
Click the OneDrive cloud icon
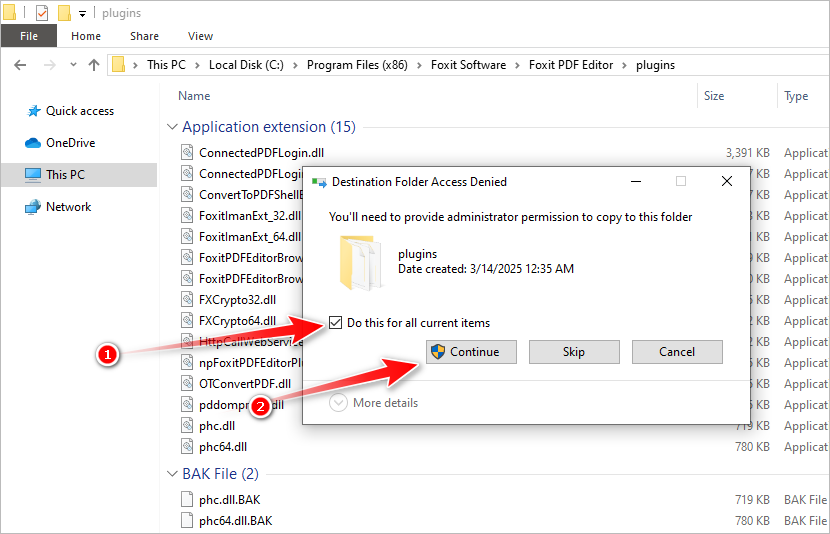pyautogui.click(x=33, y=143)
